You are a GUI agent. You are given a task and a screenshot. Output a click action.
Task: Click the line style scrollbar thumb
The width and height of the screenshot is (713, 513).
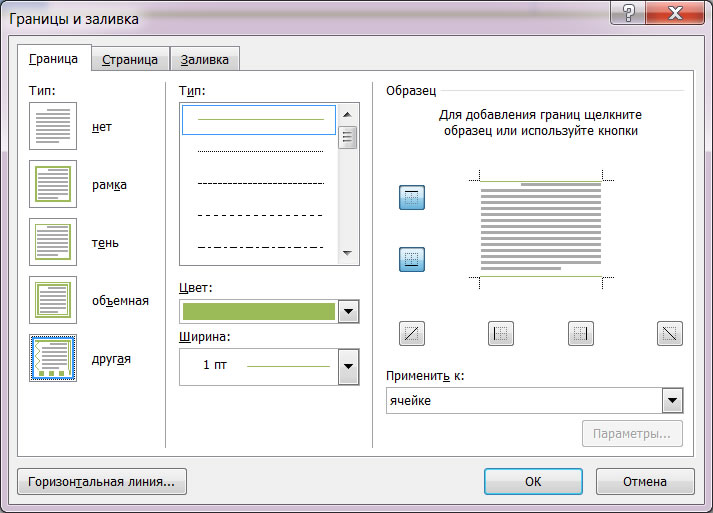click(x=347, y=137)
